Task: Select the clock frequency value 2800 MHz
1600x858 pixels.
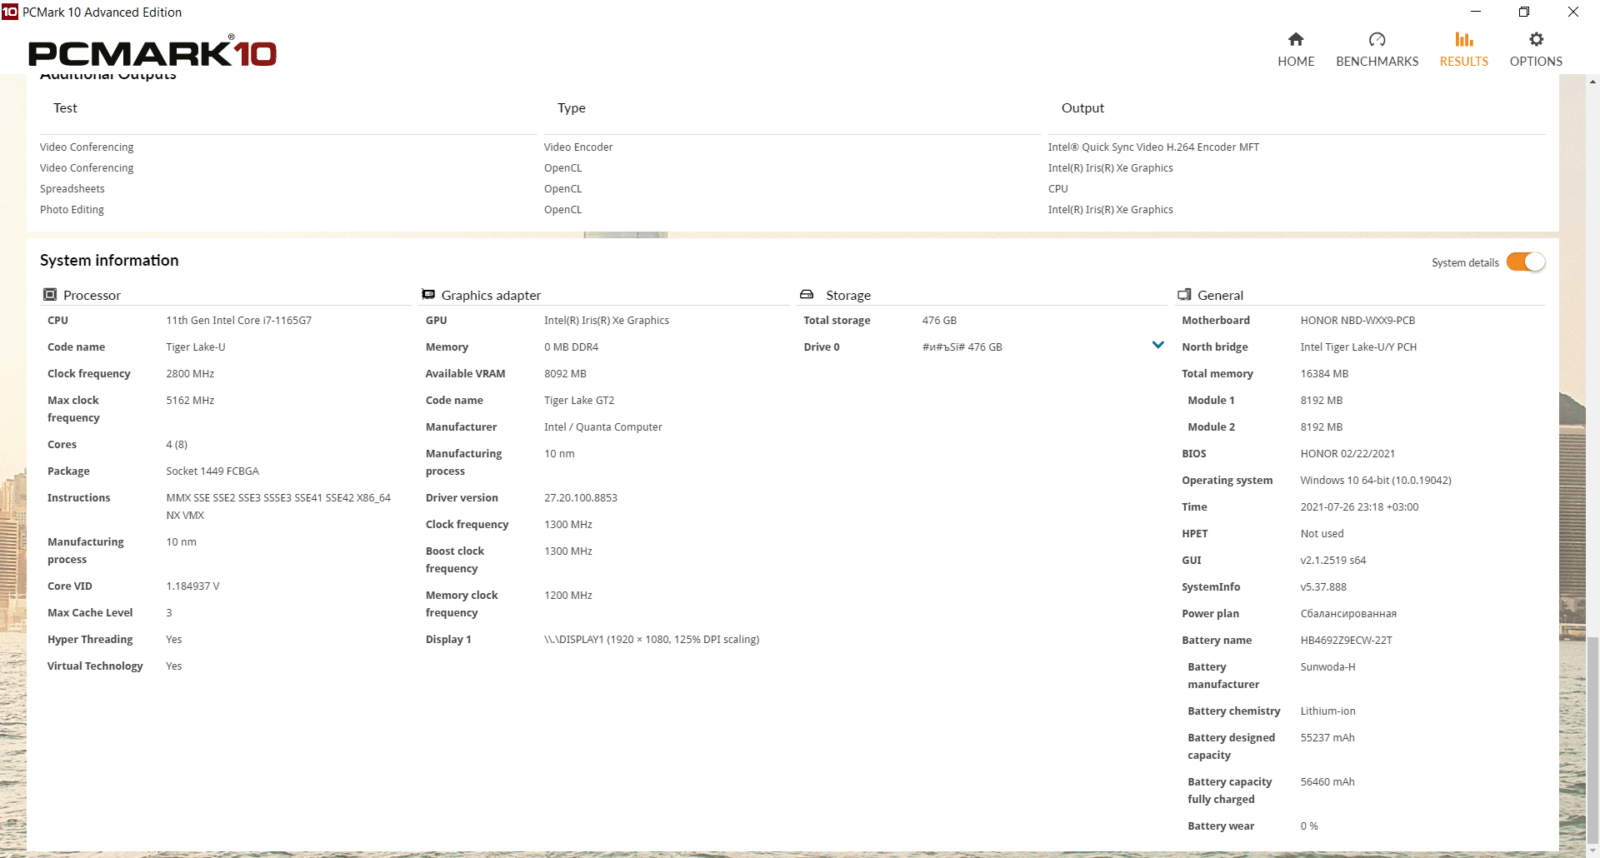Action: point(190,374)
